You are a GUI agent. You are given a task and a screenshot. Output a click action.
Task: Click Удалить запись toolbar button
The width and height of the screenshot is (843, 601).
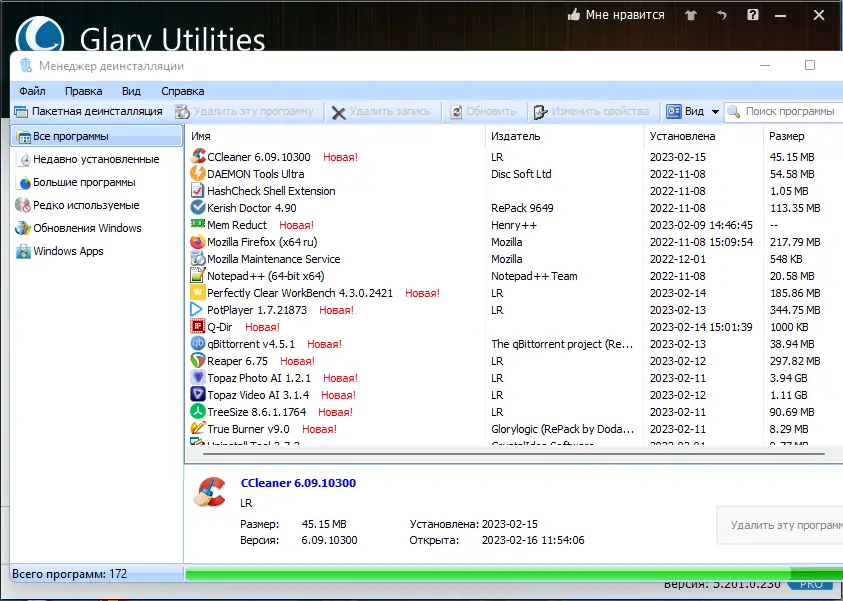[x=381, y=112]
